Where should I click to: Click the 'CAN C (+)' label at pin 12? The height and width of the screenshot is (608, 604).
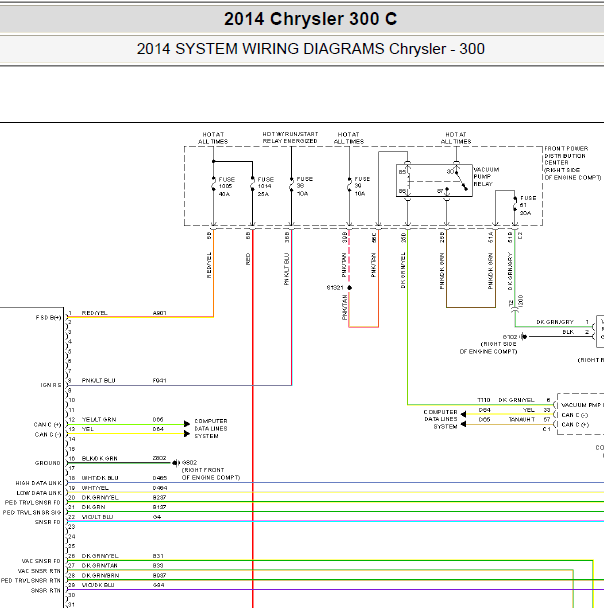pos(47,425)
